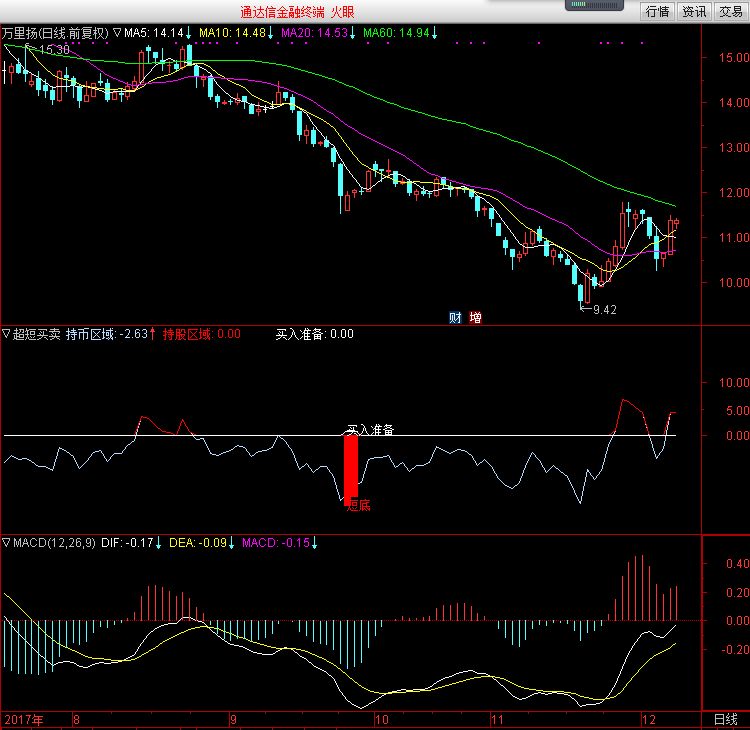The width and height of the screenshot is (750, 730).
Task: Click the 日线 period button at bottom right
Action: pos(726,719)
